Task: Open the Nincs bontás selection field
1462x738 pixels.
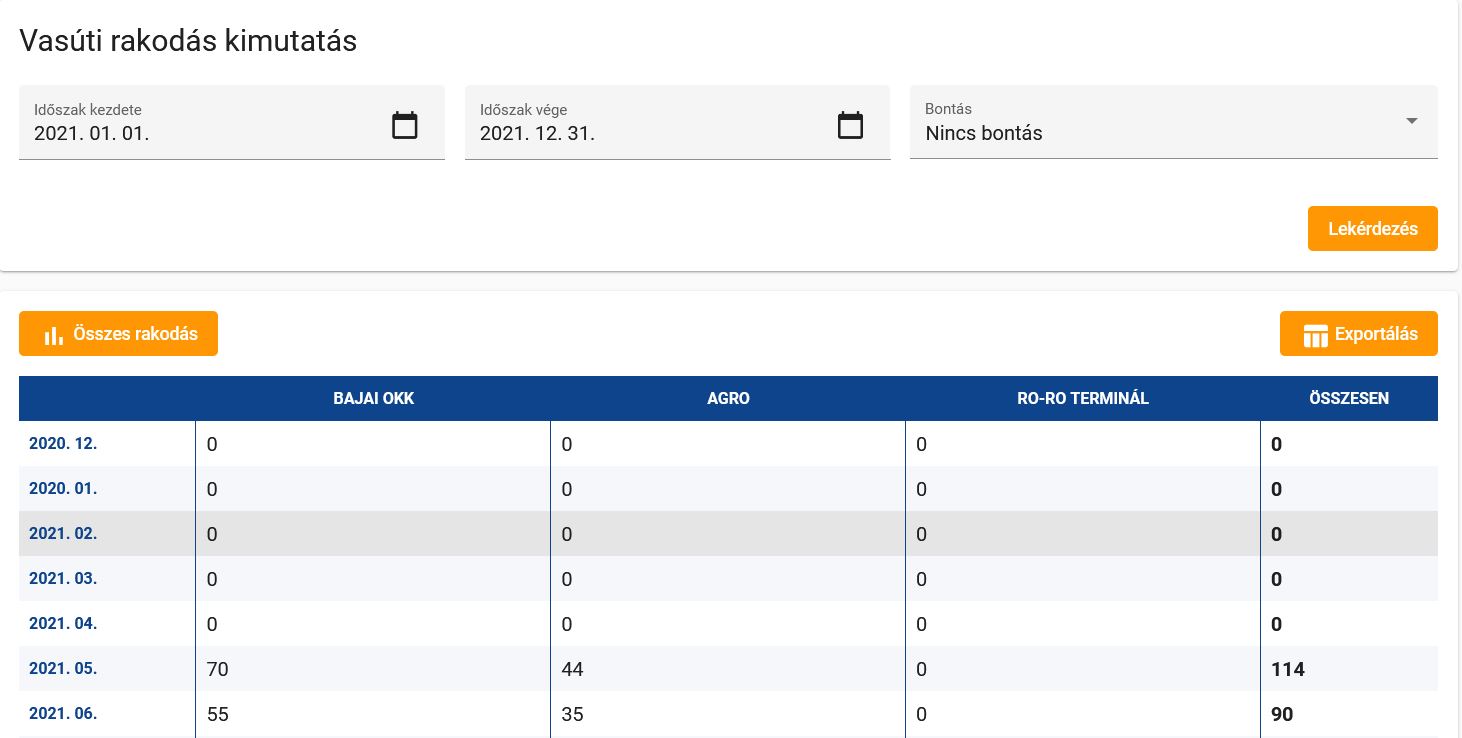Action: 1150,133
